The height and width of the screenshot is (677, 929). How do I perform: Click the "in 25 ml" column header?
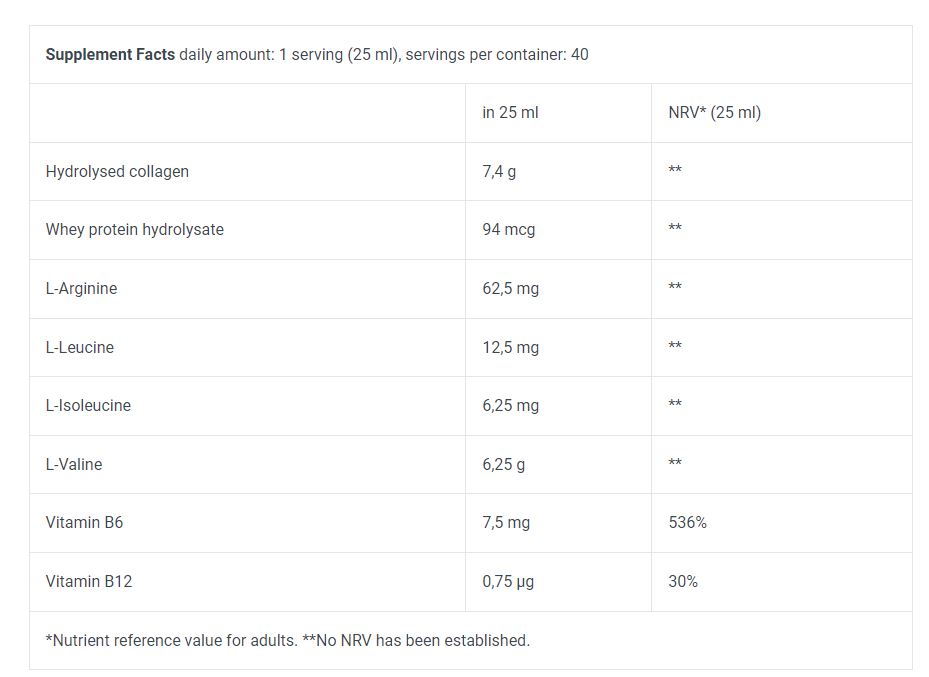click(x=510, y=112)
